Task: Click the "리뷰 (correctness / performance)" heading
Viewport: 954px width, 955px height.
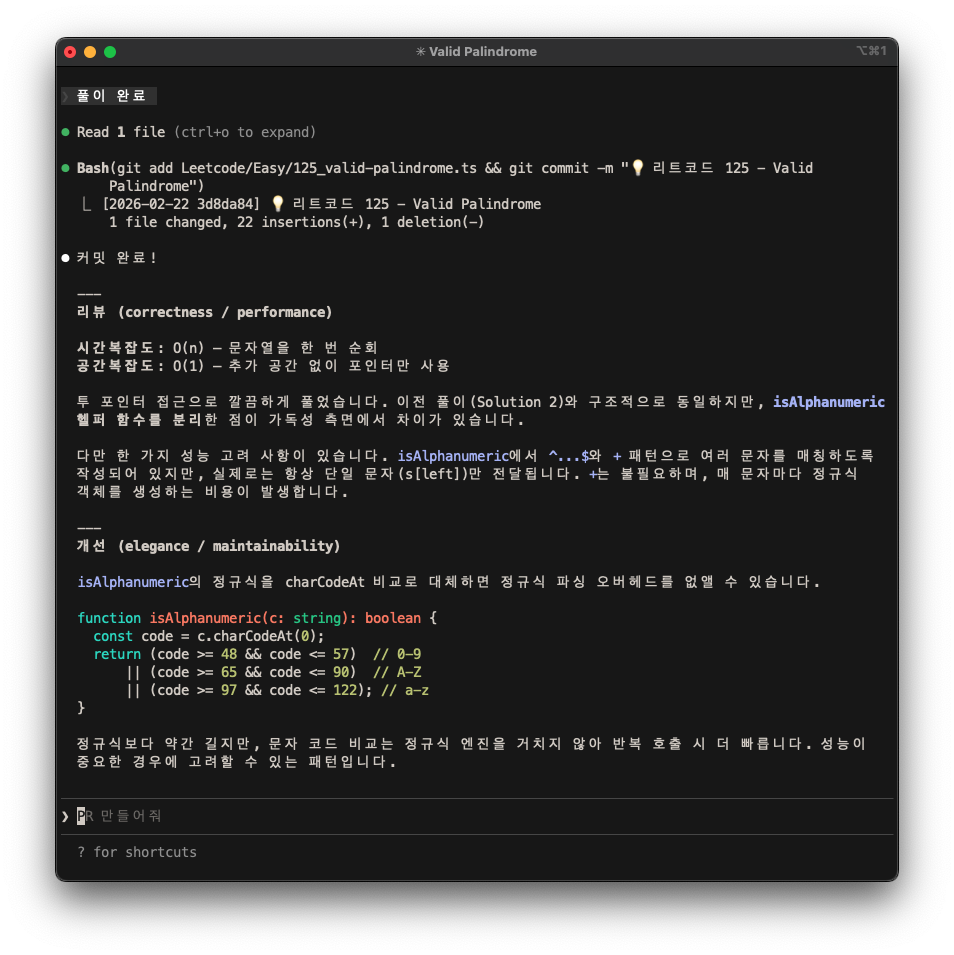Action: [205, 312]
